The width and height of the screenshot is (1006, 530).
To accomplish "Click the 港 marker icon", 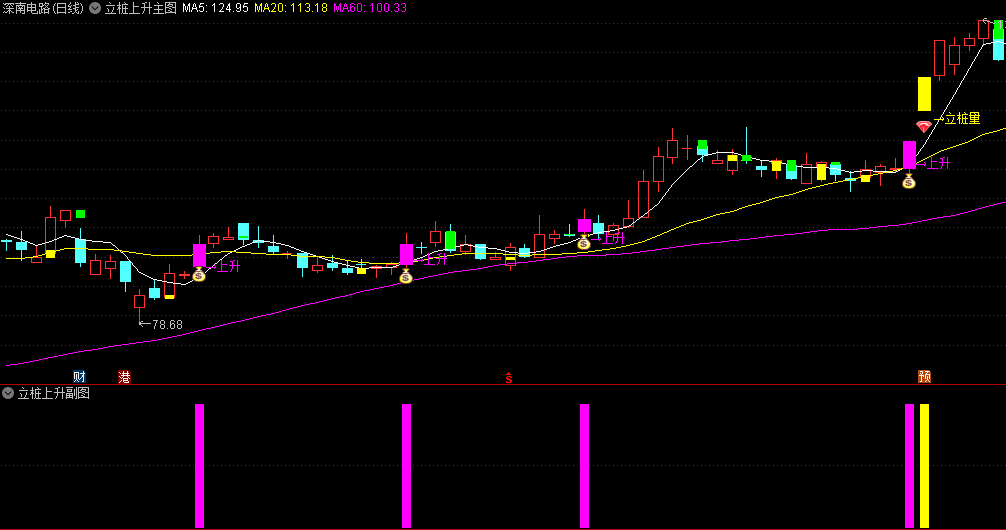I will (124, 377).
